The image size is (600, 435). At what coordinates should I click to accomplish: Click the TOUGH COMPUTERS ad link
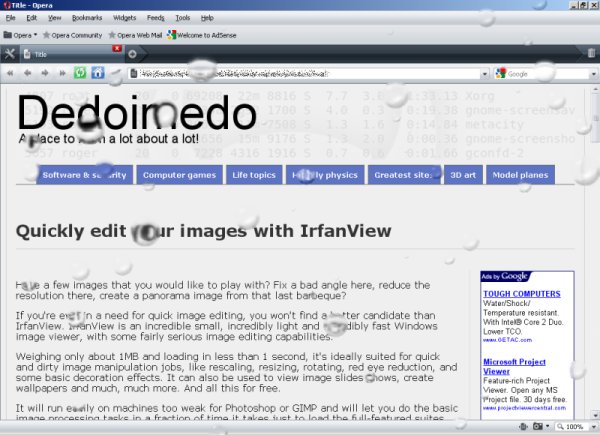tap(522, 294)
